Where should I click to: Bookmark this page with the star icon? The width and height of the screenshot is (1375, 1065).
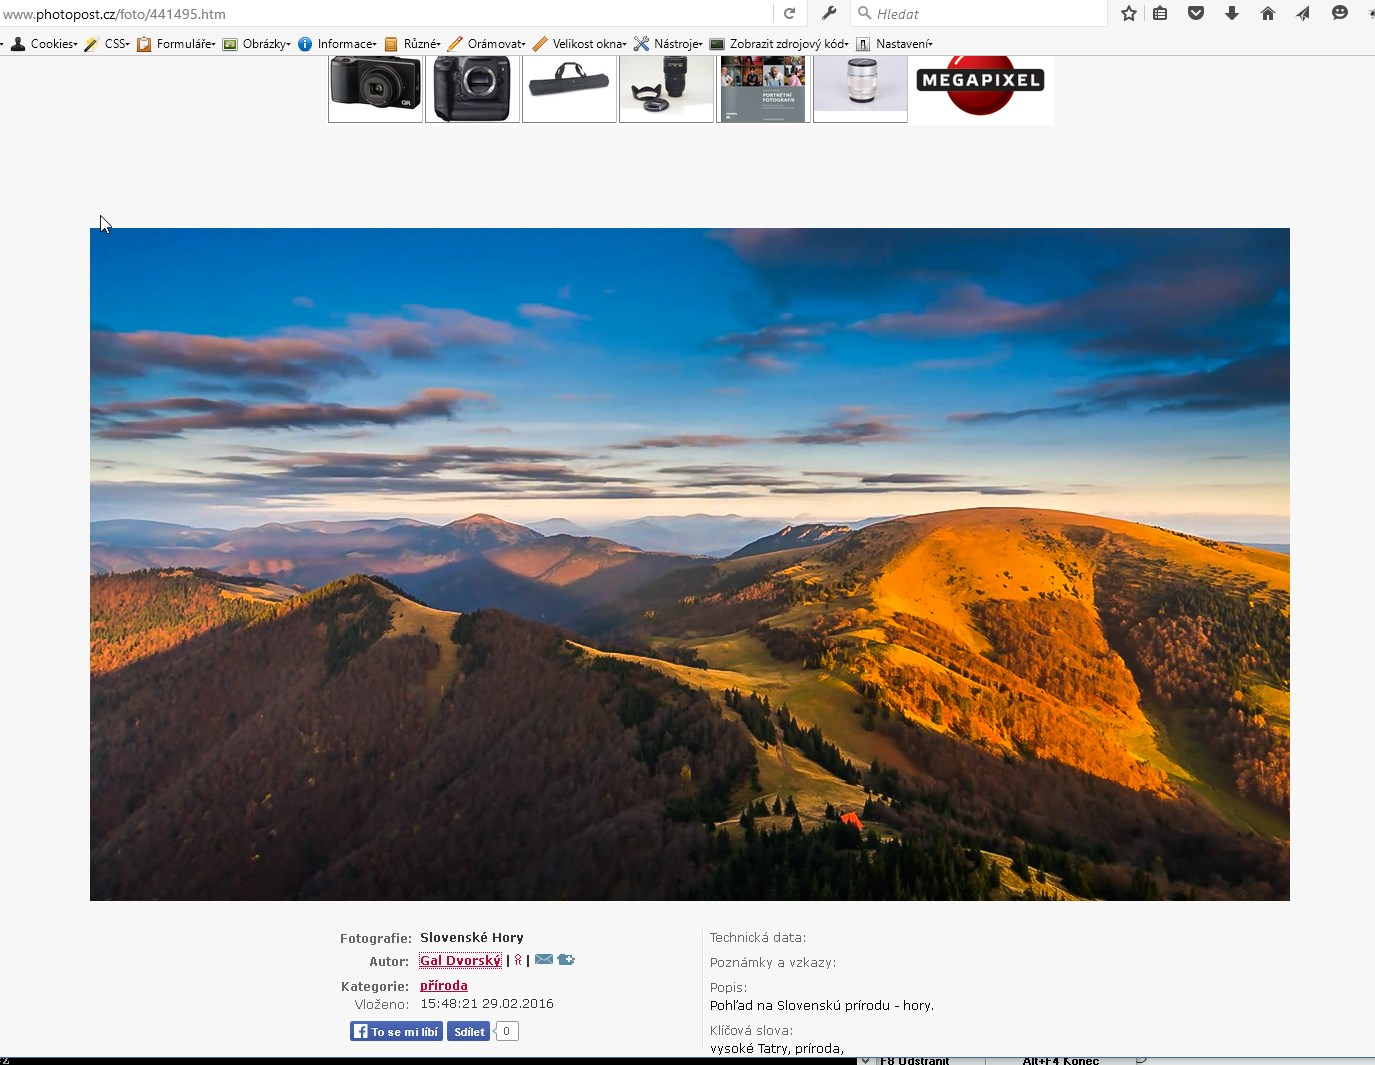tap(1128, 13)
